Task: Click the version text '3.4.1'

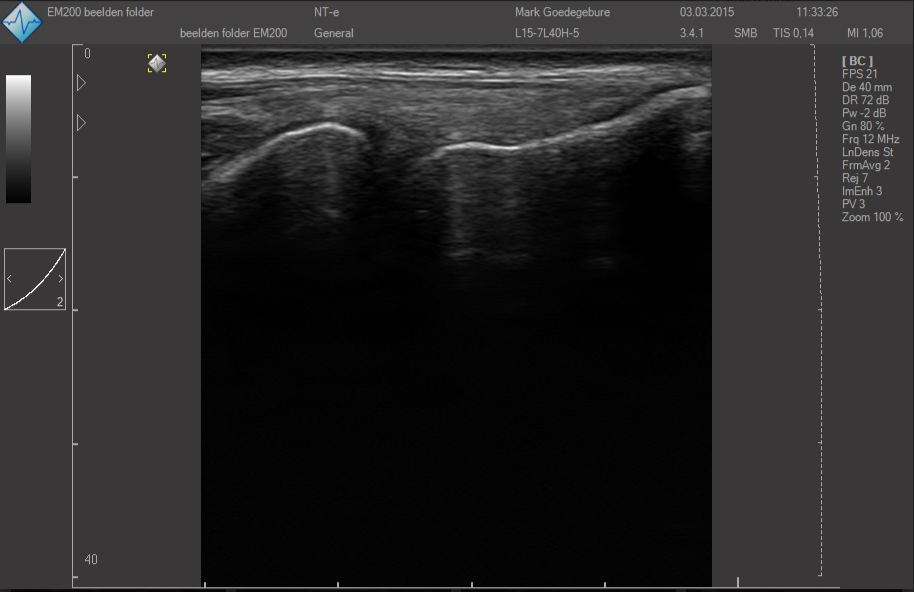Action: [x=691, y=33]
